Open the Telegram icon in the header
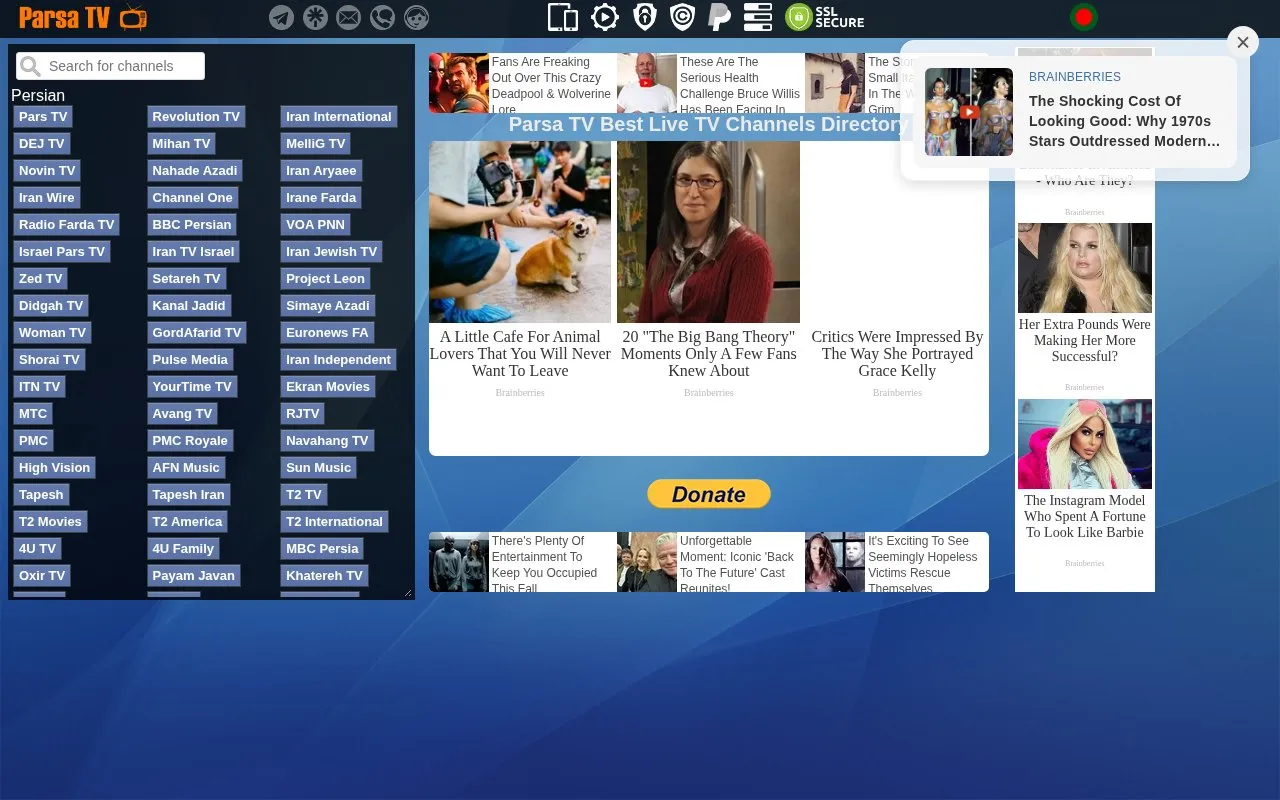Image resolution: width=1280 pixels, height=800 pixels. 282,18
